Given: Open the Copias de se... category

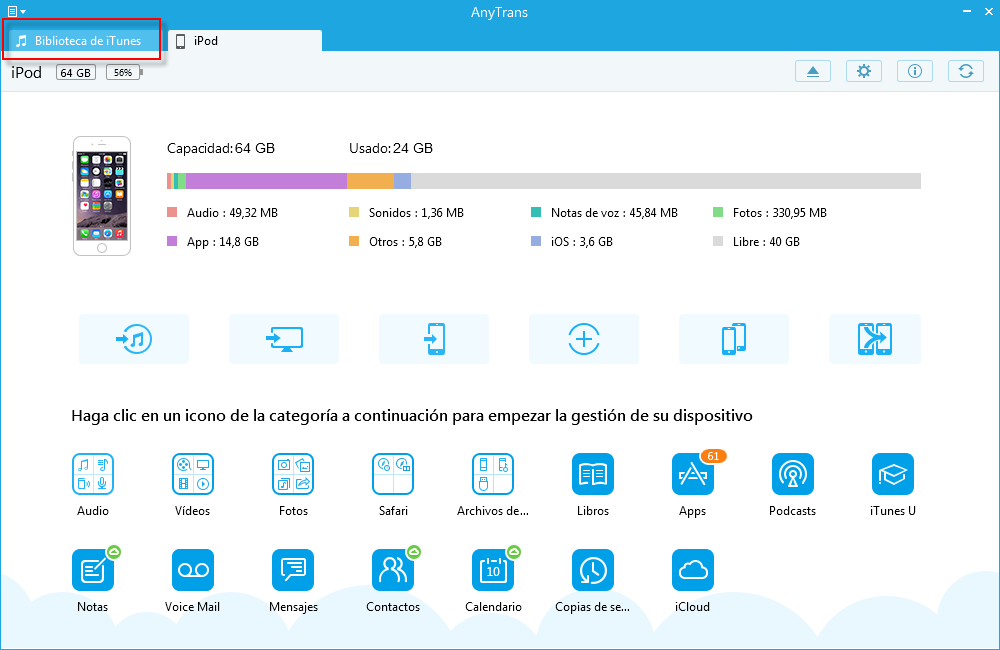Looking at the screenshot, I should pyautogui.click(x=593, y=570).
